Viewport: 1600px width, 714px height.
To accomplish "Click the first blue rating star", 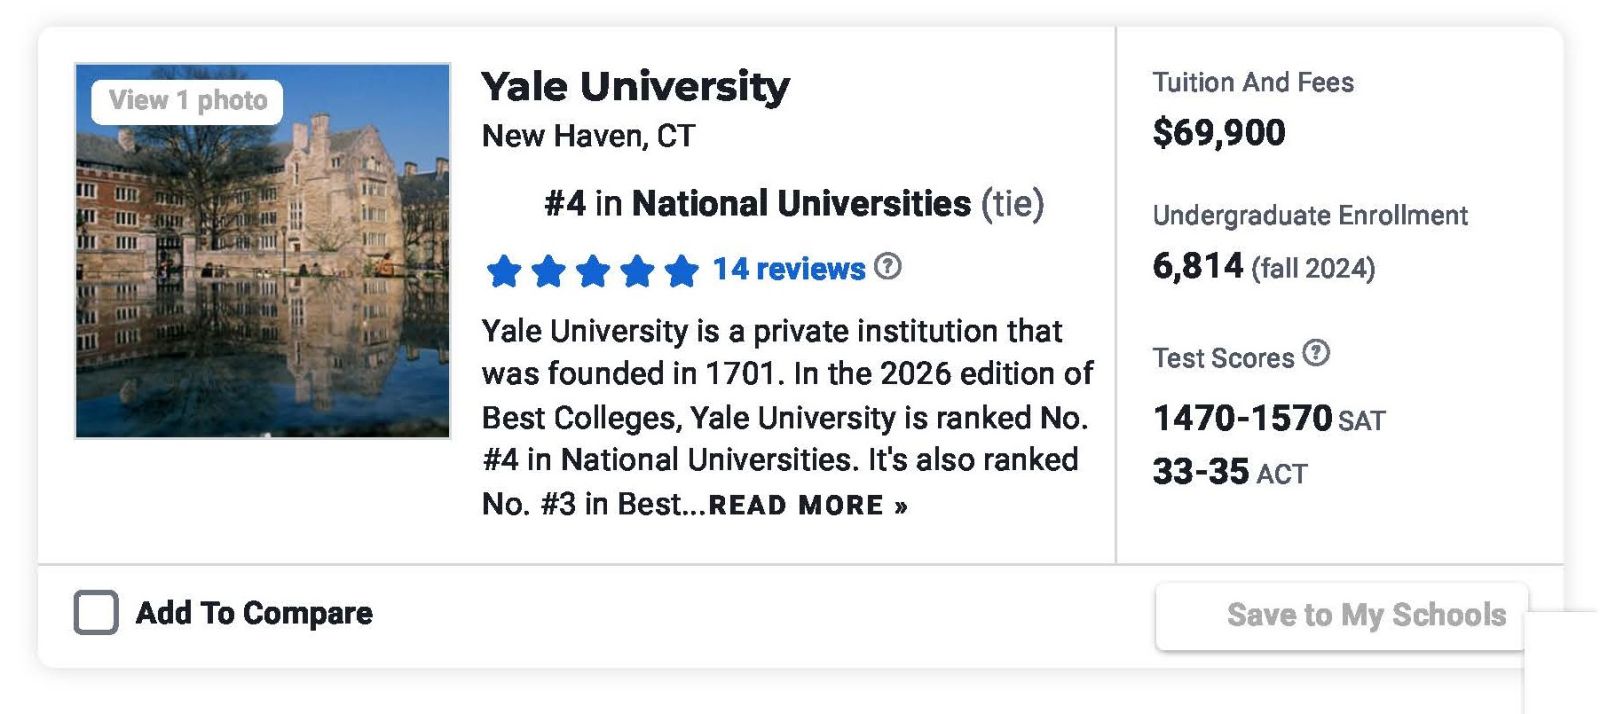I will pos(504,271).
